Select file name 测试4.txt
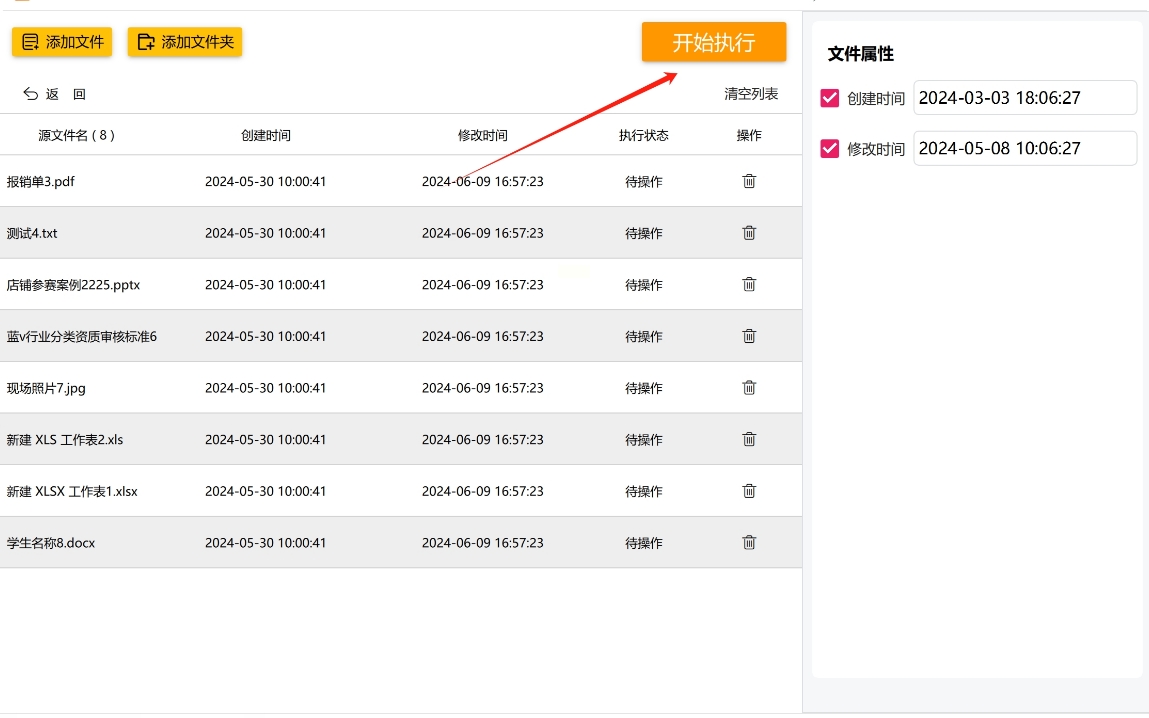Image resolution: width=1149 pixels, height=718 pixels. (32, 233)
